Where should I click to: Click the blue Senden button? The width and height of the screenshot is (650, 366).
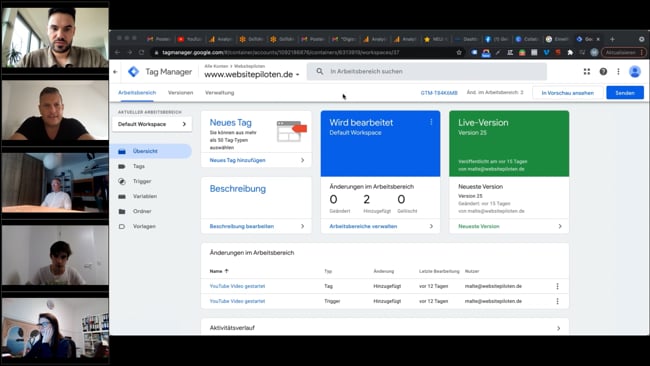[x=625, y=93]
